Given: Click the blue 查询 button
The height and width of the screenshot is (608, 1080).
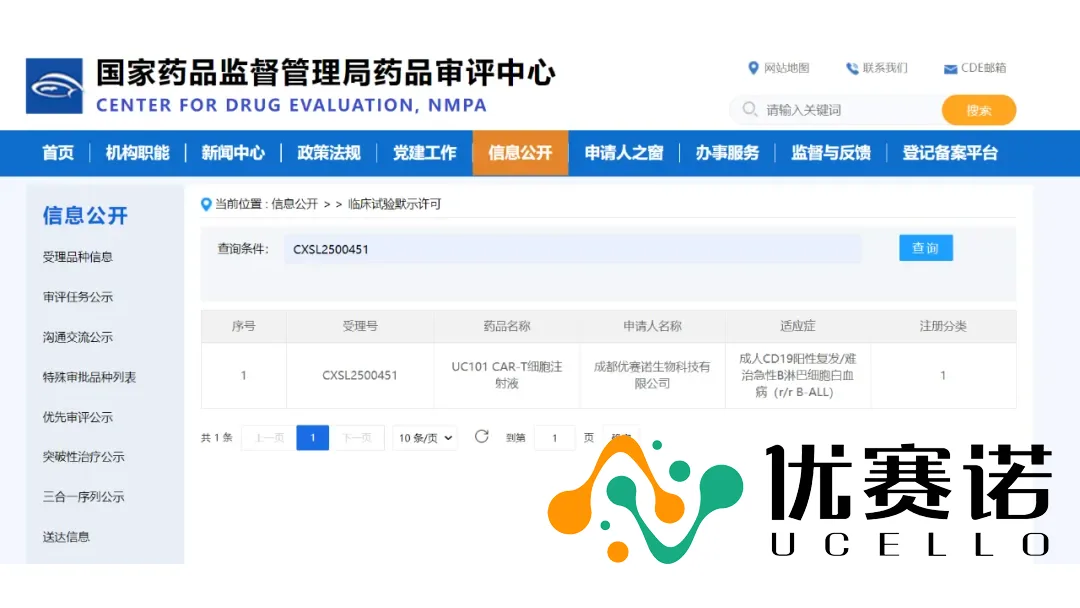Looking at the screenshot, I should (x=925, y=248).
